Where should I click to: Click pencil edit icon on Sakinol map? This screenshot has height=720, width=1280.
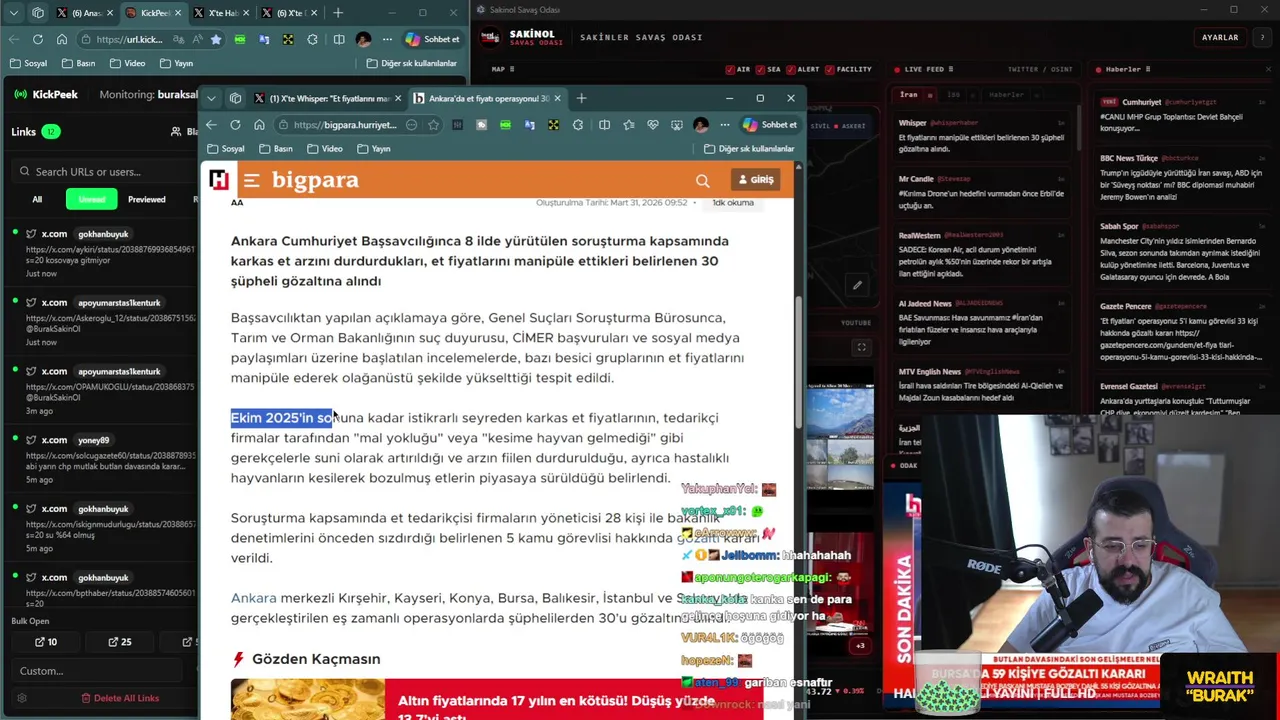coord(857,285)
